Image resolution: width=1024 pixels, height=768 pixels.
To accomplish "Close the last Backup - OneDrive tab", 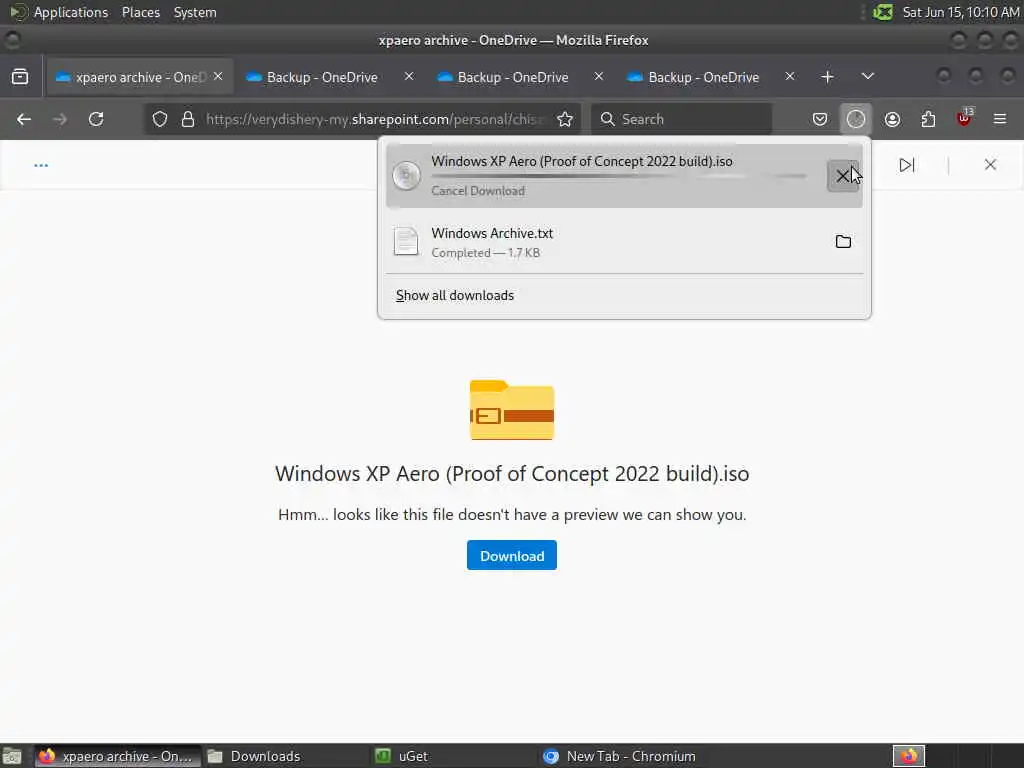I will (790, 76).
